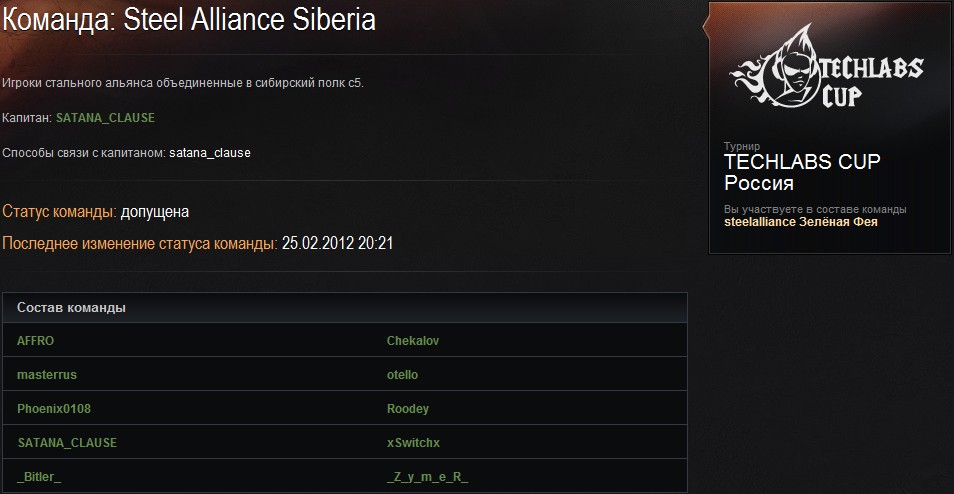Open captain SATANA_CLAUSE profile link
The height and width of the screenshot is (494, 954).
pyautogui.click(x=105, y=118)
